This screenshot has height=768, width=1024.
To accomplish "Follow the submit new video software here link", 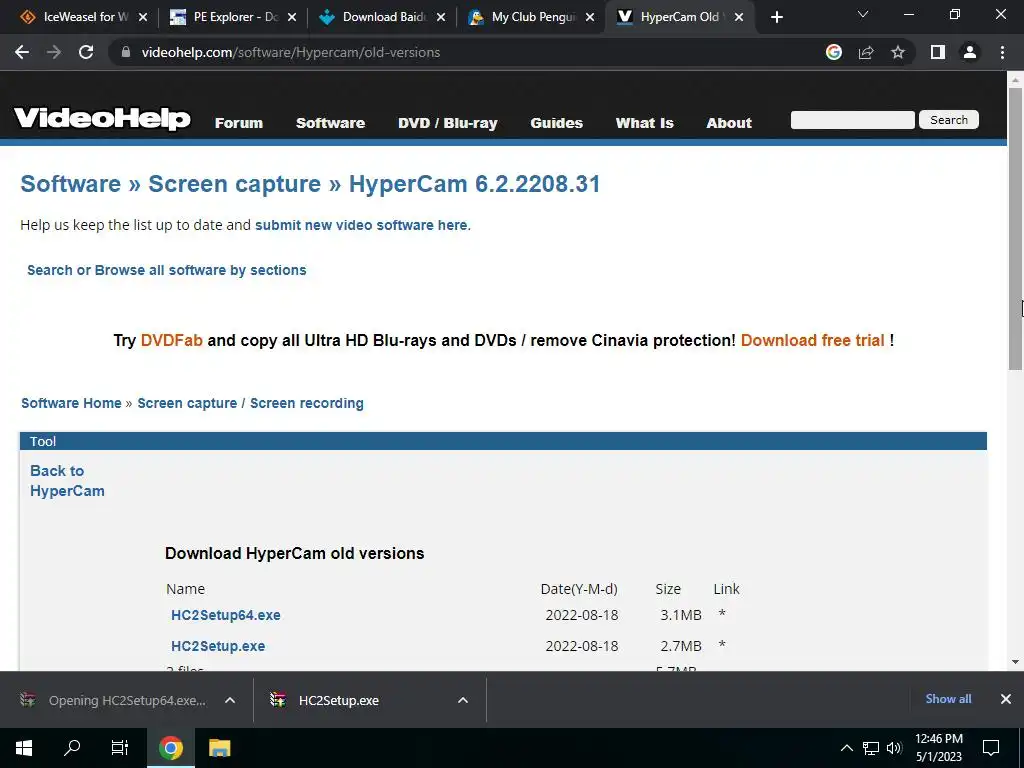I will [361, 225].
